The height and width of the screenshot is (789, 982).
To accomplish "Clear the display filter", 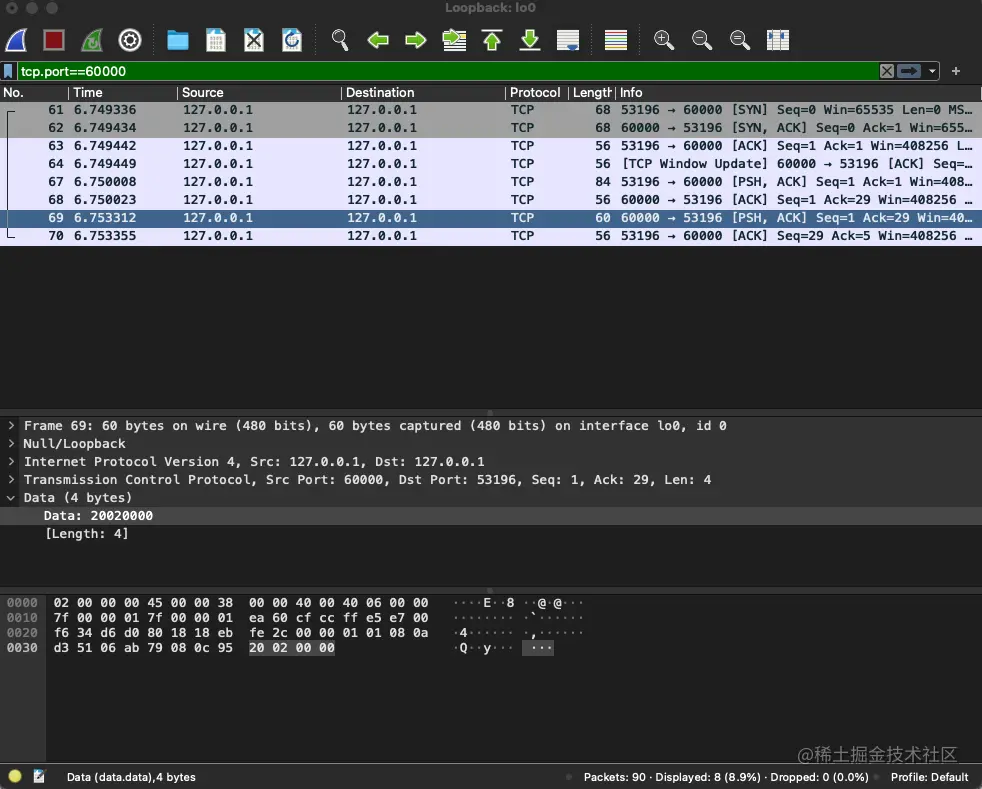I will tap(887, 71).
